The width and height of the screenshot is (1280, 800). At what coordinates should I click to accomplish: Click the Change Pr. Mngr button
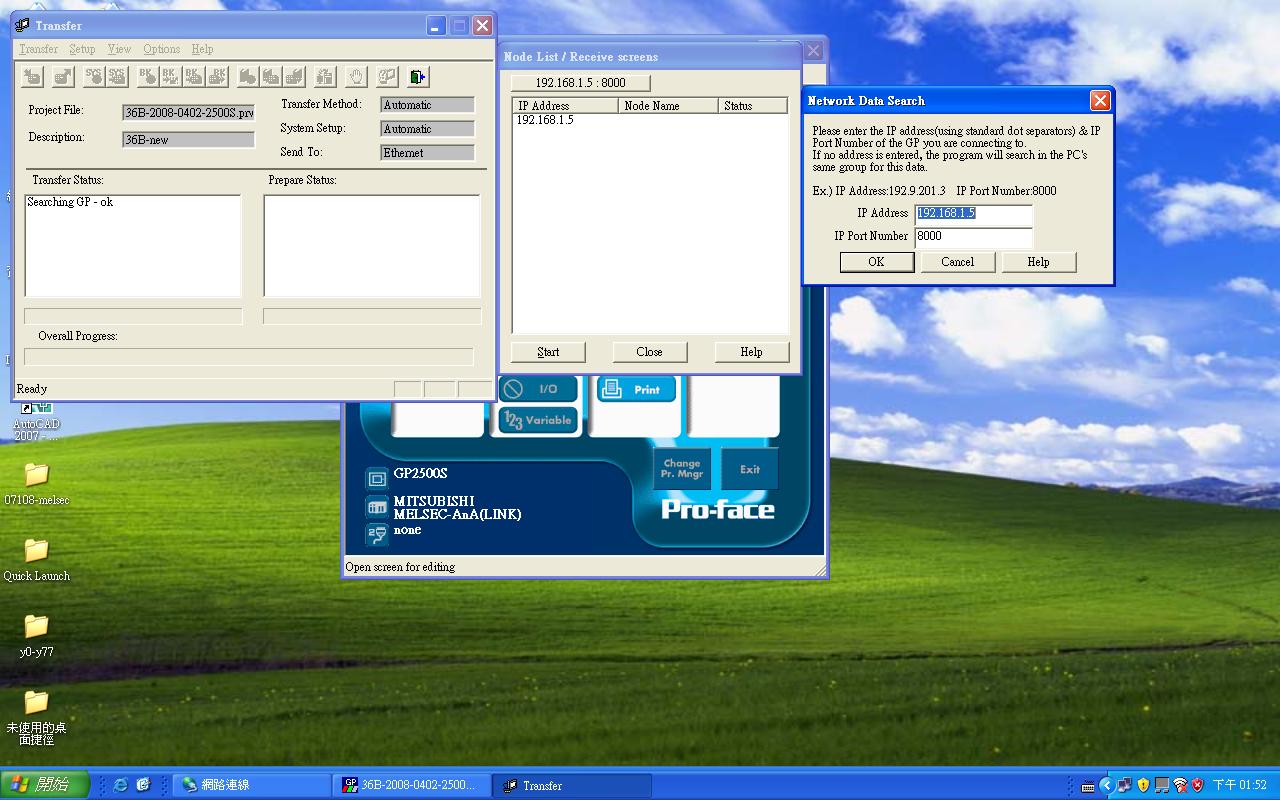(x=682, y=468)
